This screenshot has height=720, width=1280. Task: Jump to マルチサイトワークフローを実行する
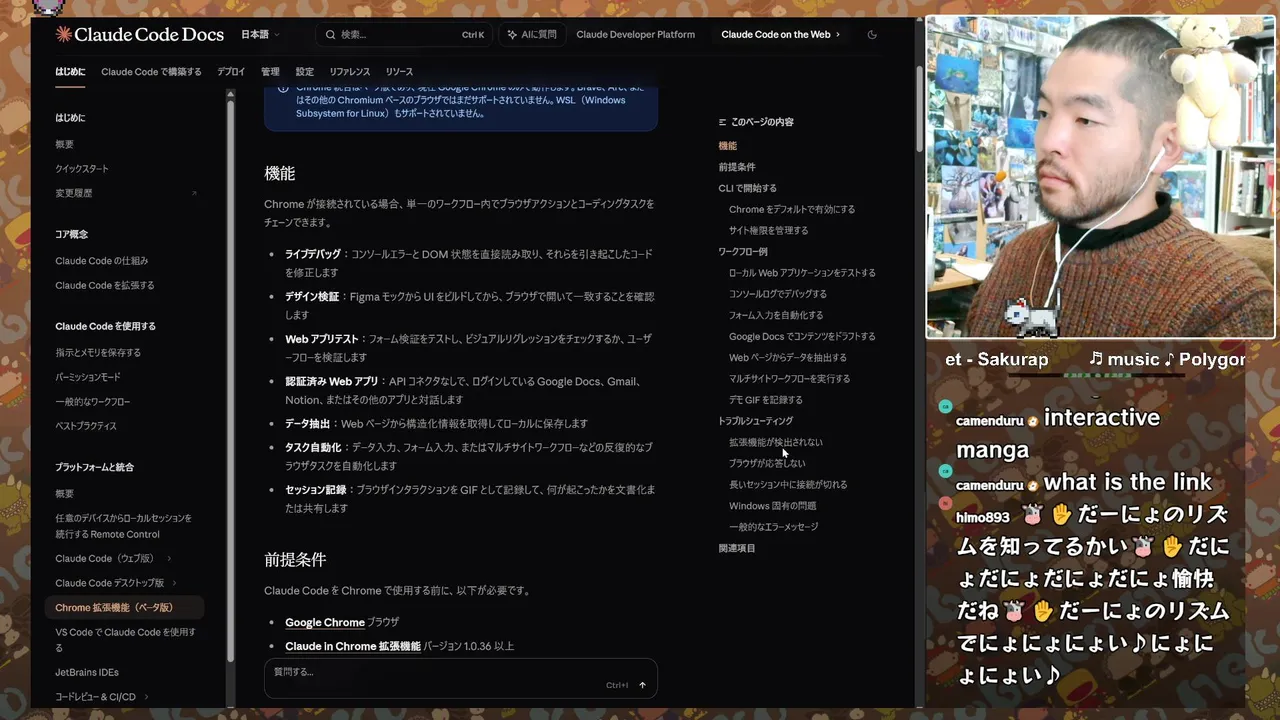point(790,378)
